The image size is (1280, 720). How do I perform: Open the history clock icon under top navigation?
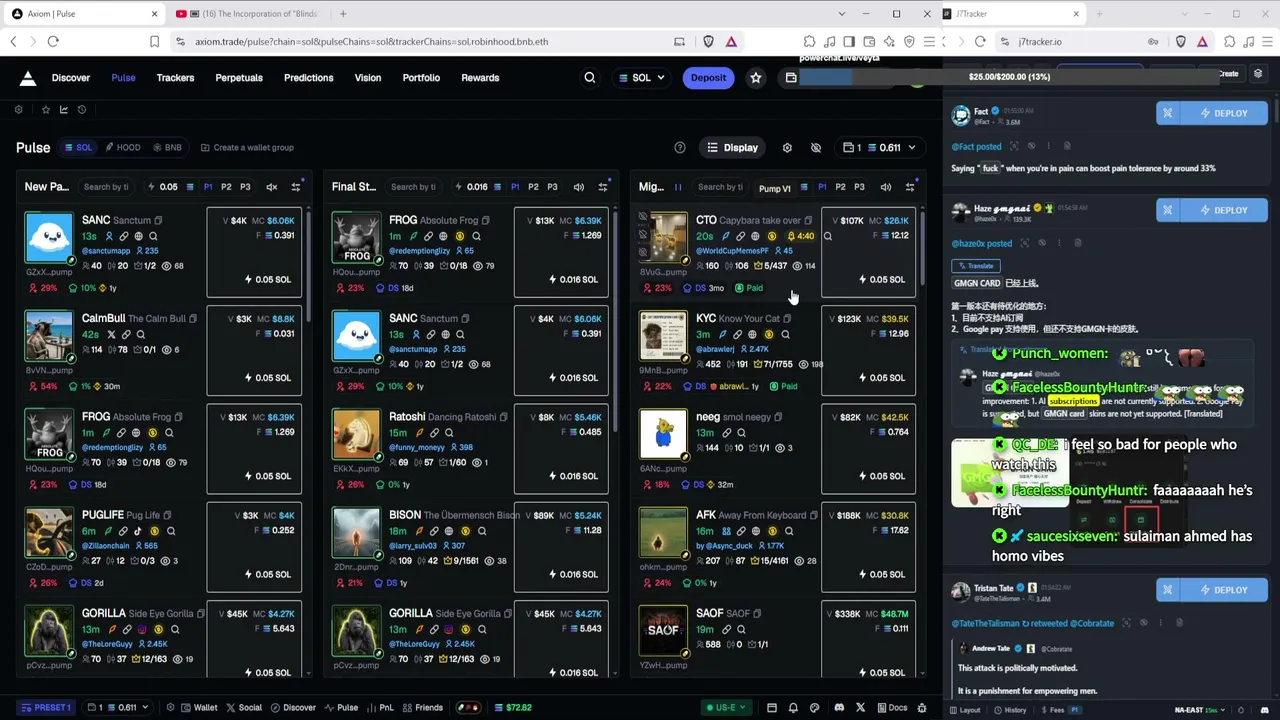pos(82,110)
